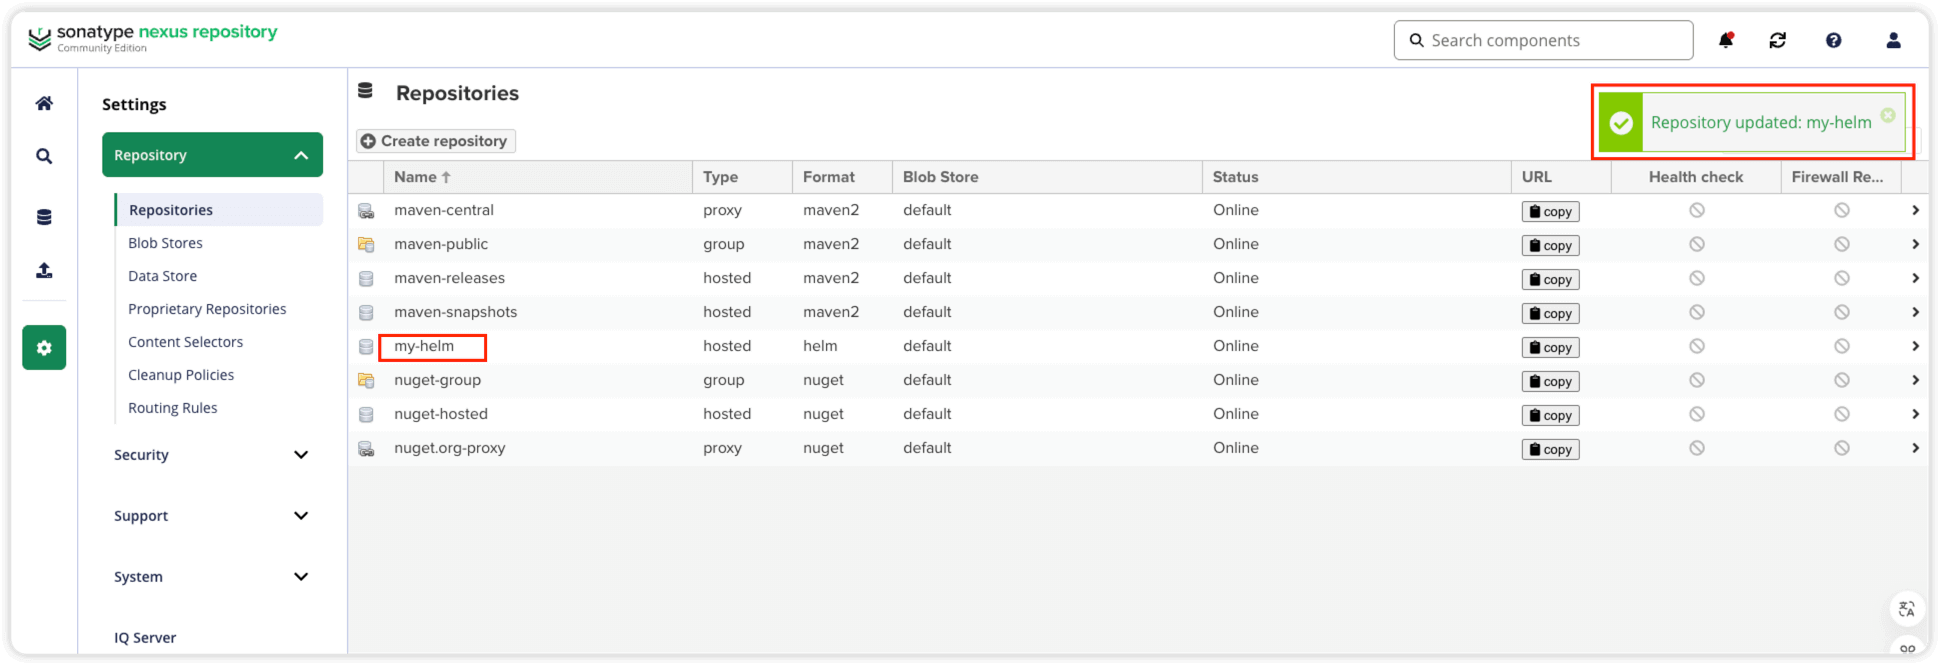The image size is (1940, 665).
Task: Click firewall report icon for maven-public
Action: pyautogui.click(x=1842, y=244)
